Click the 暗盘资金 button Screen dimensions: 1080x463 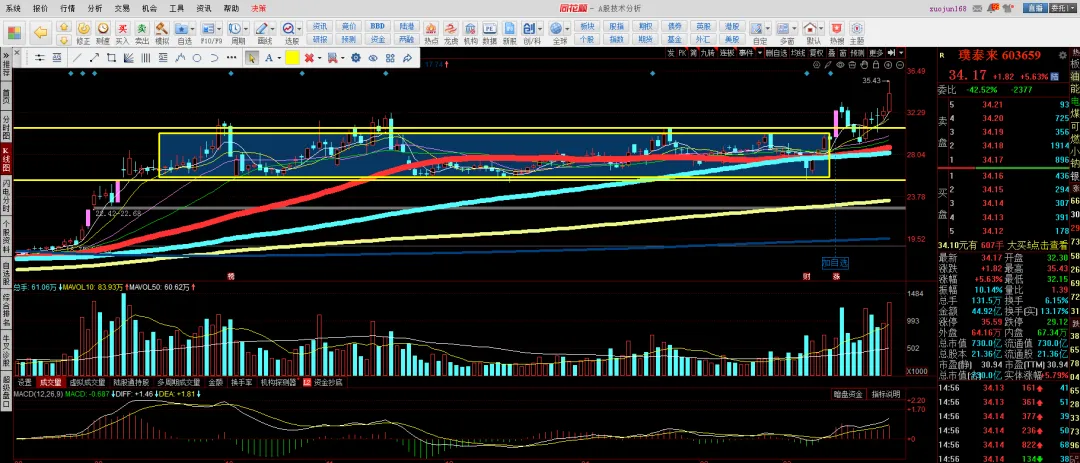(848, 394)
